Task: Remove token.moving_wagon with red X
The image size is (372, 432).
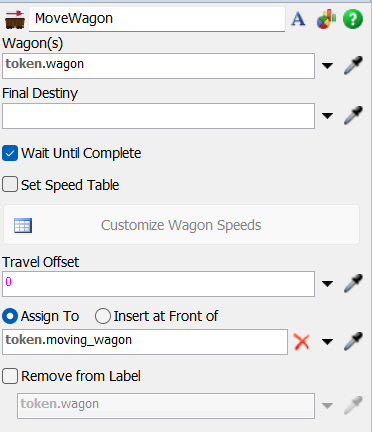Action: coord(302,342)
